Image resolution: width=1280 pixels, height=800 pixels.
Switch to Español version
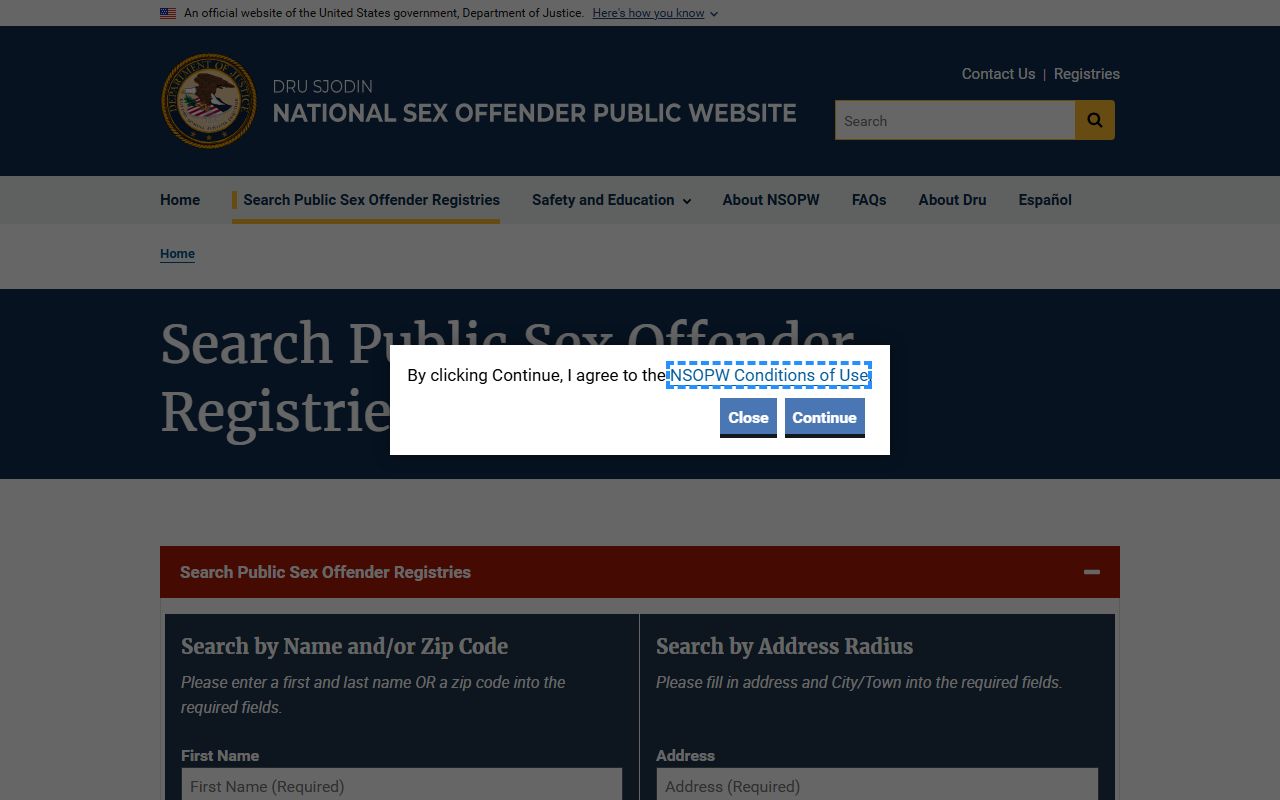coord(1045,200)
